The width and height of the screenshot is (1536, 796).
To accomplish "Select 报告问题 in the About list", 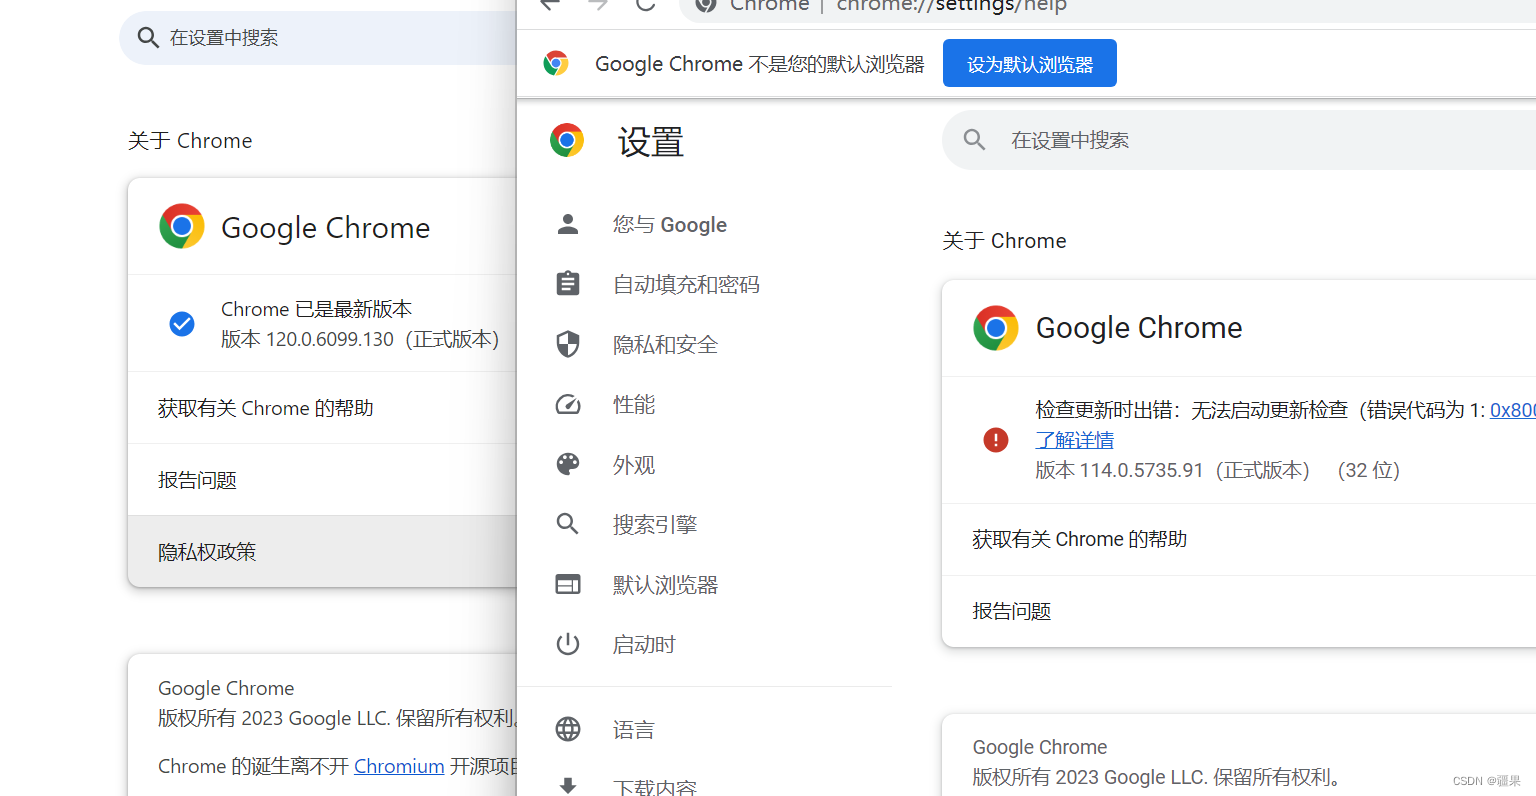I will (1011, 610).
